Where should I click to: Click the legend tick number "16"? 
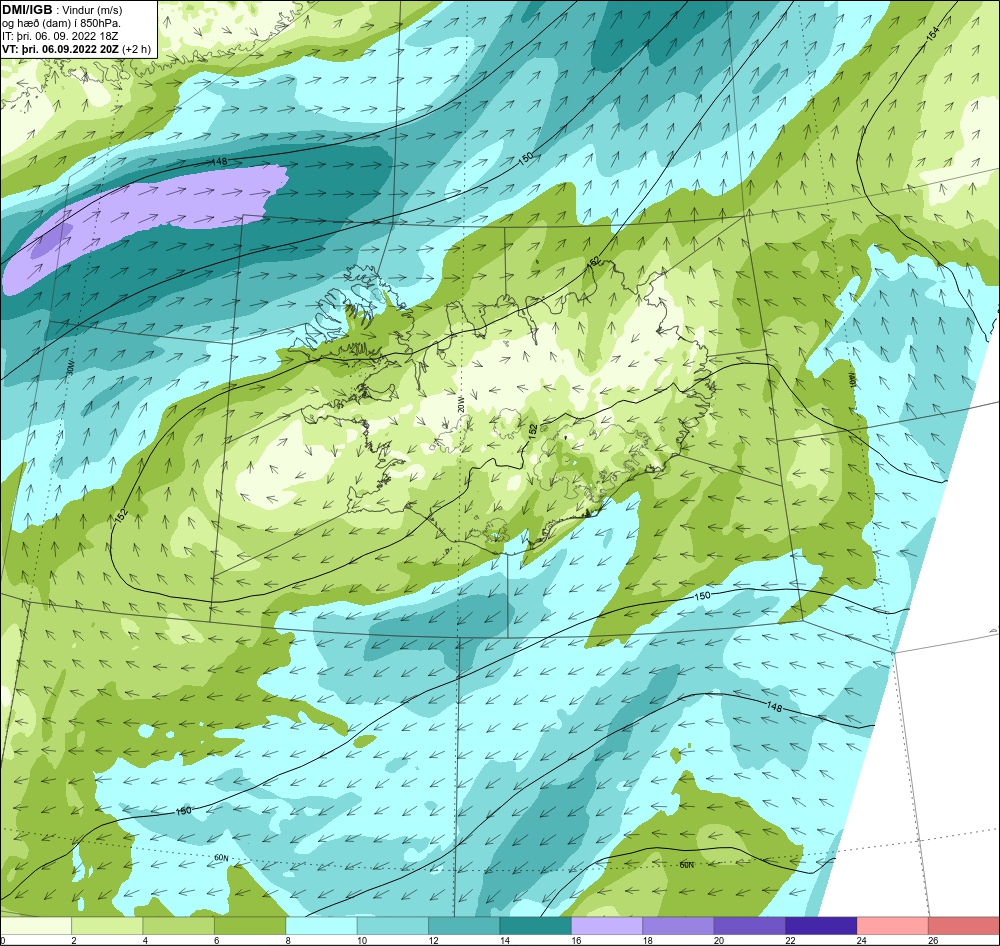tap(576, 940)
